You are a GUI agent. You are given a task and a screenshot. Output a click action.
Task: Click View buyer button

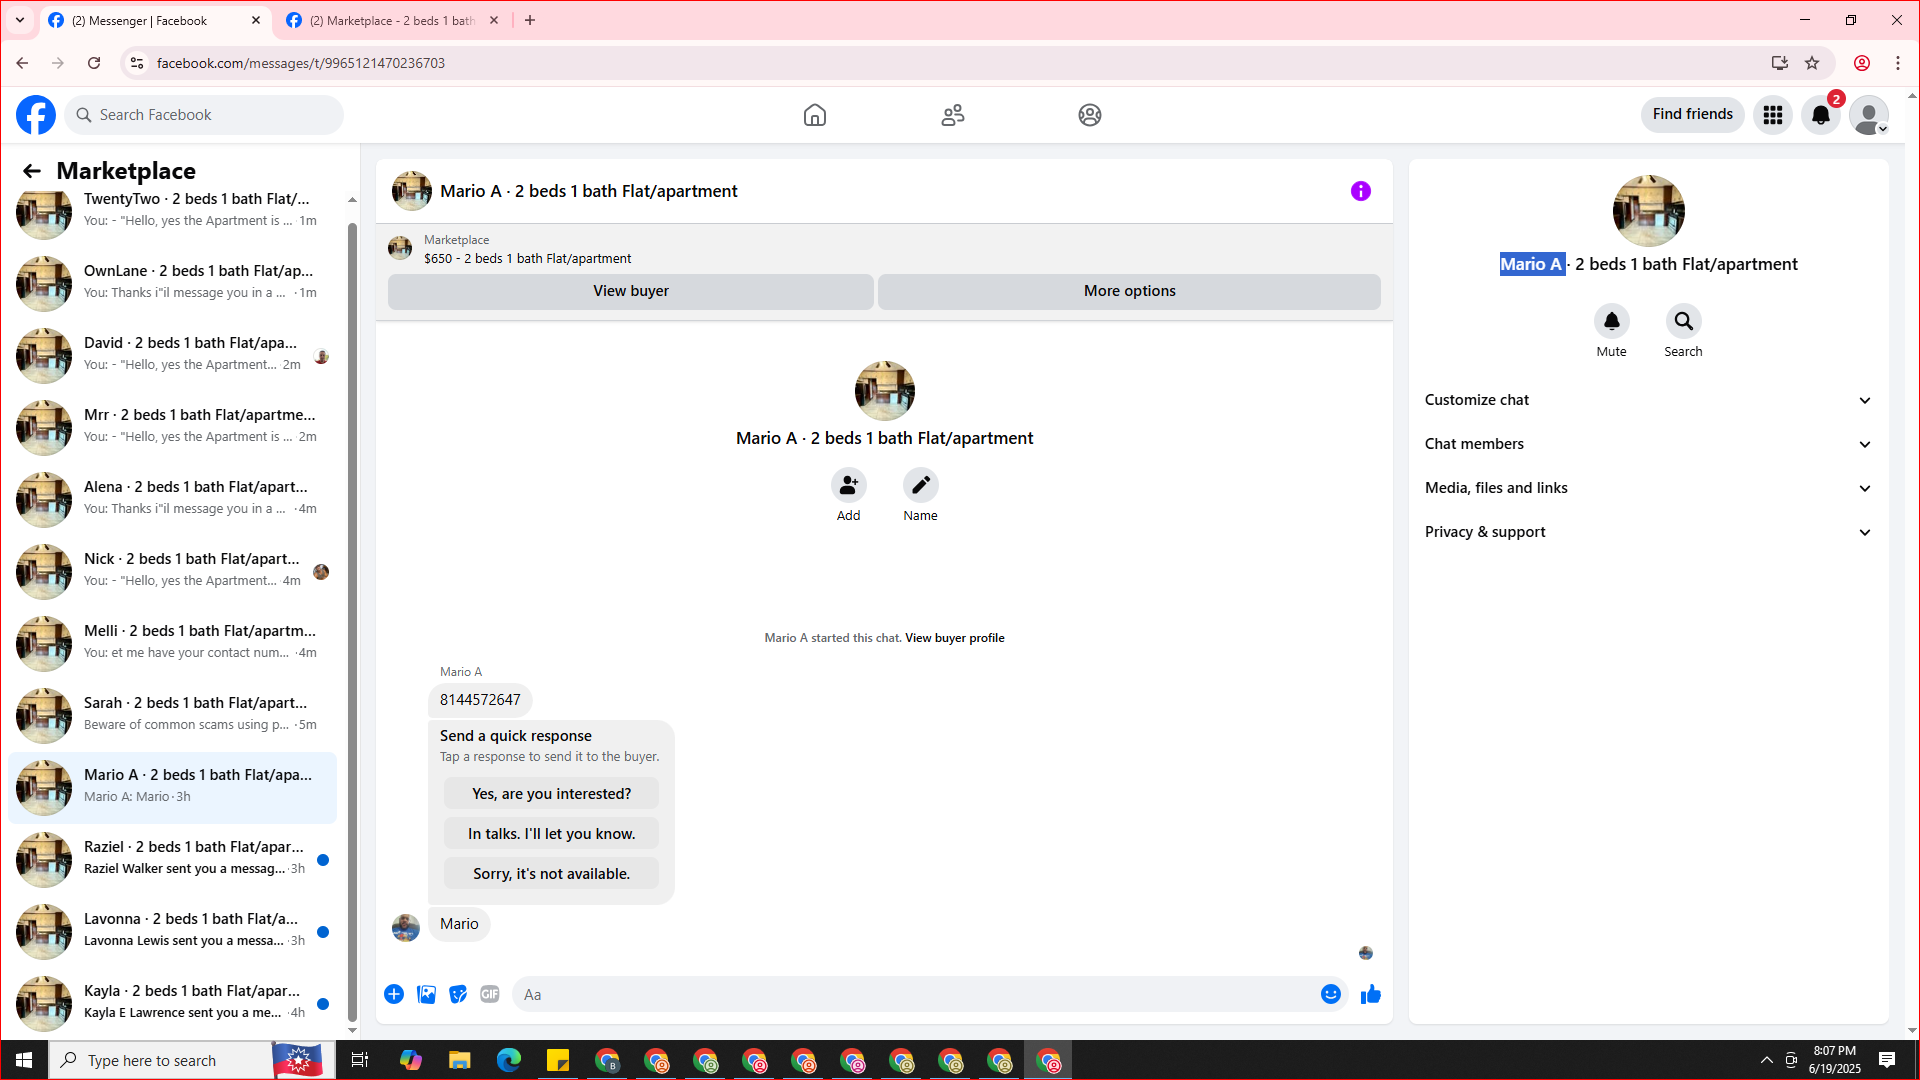tap(631, 291)
